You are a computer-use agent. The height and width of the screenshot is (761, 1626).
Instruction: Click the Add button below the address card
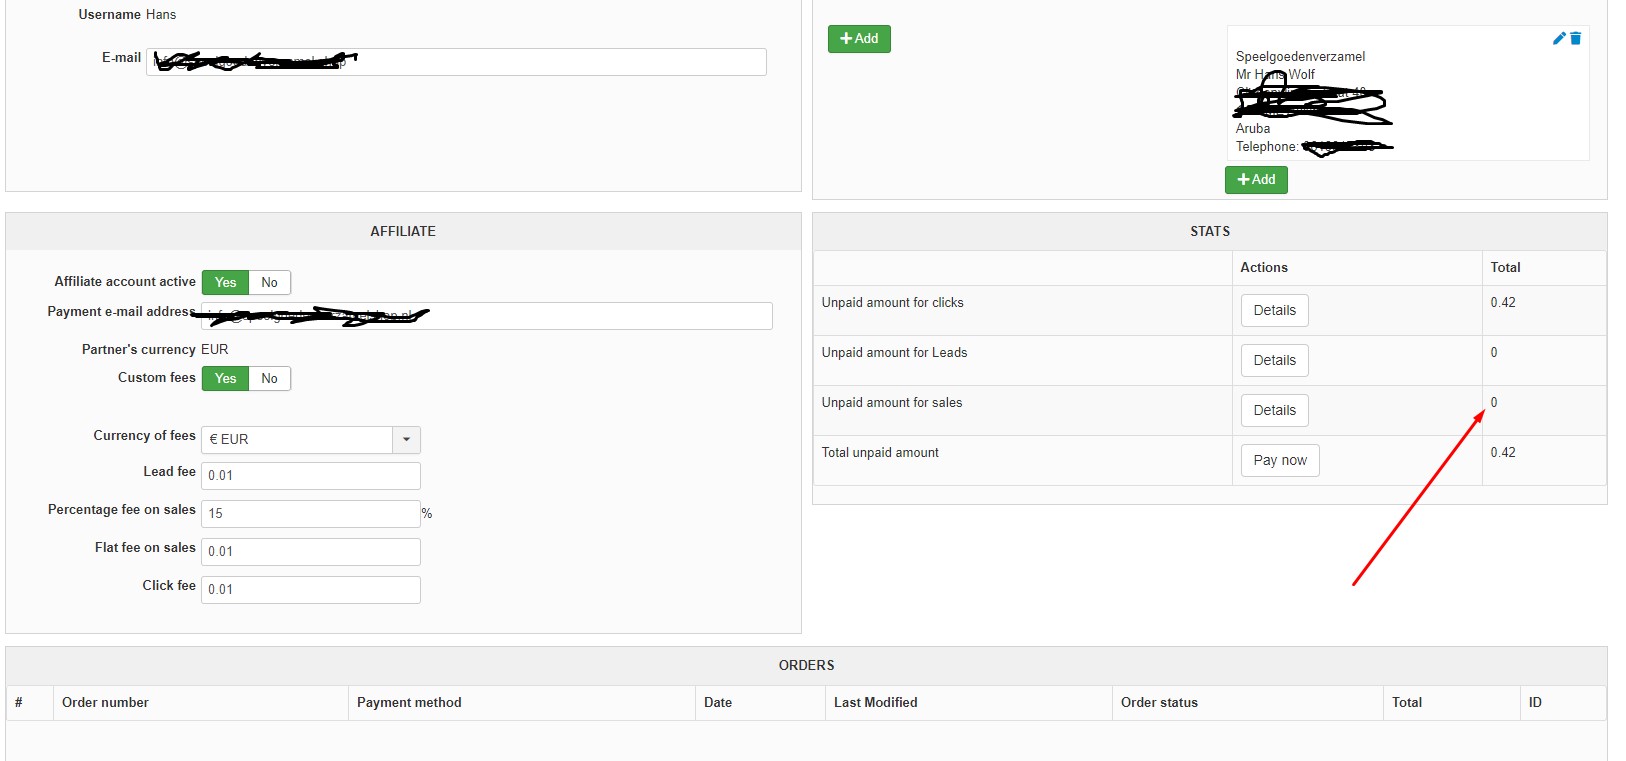1256,180
